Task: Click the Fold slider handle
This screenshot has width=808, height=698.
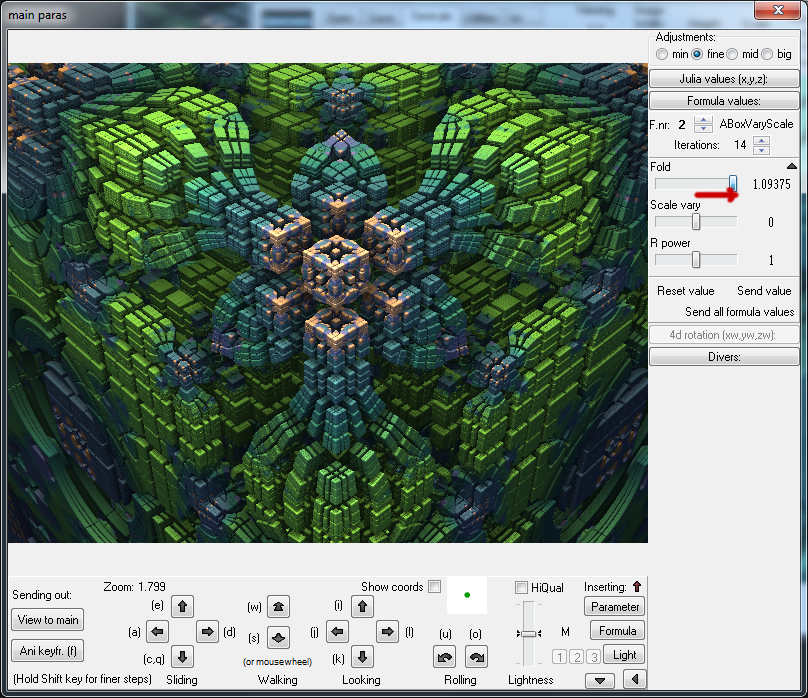Action: pyautogui.click(x=733, y=184)
